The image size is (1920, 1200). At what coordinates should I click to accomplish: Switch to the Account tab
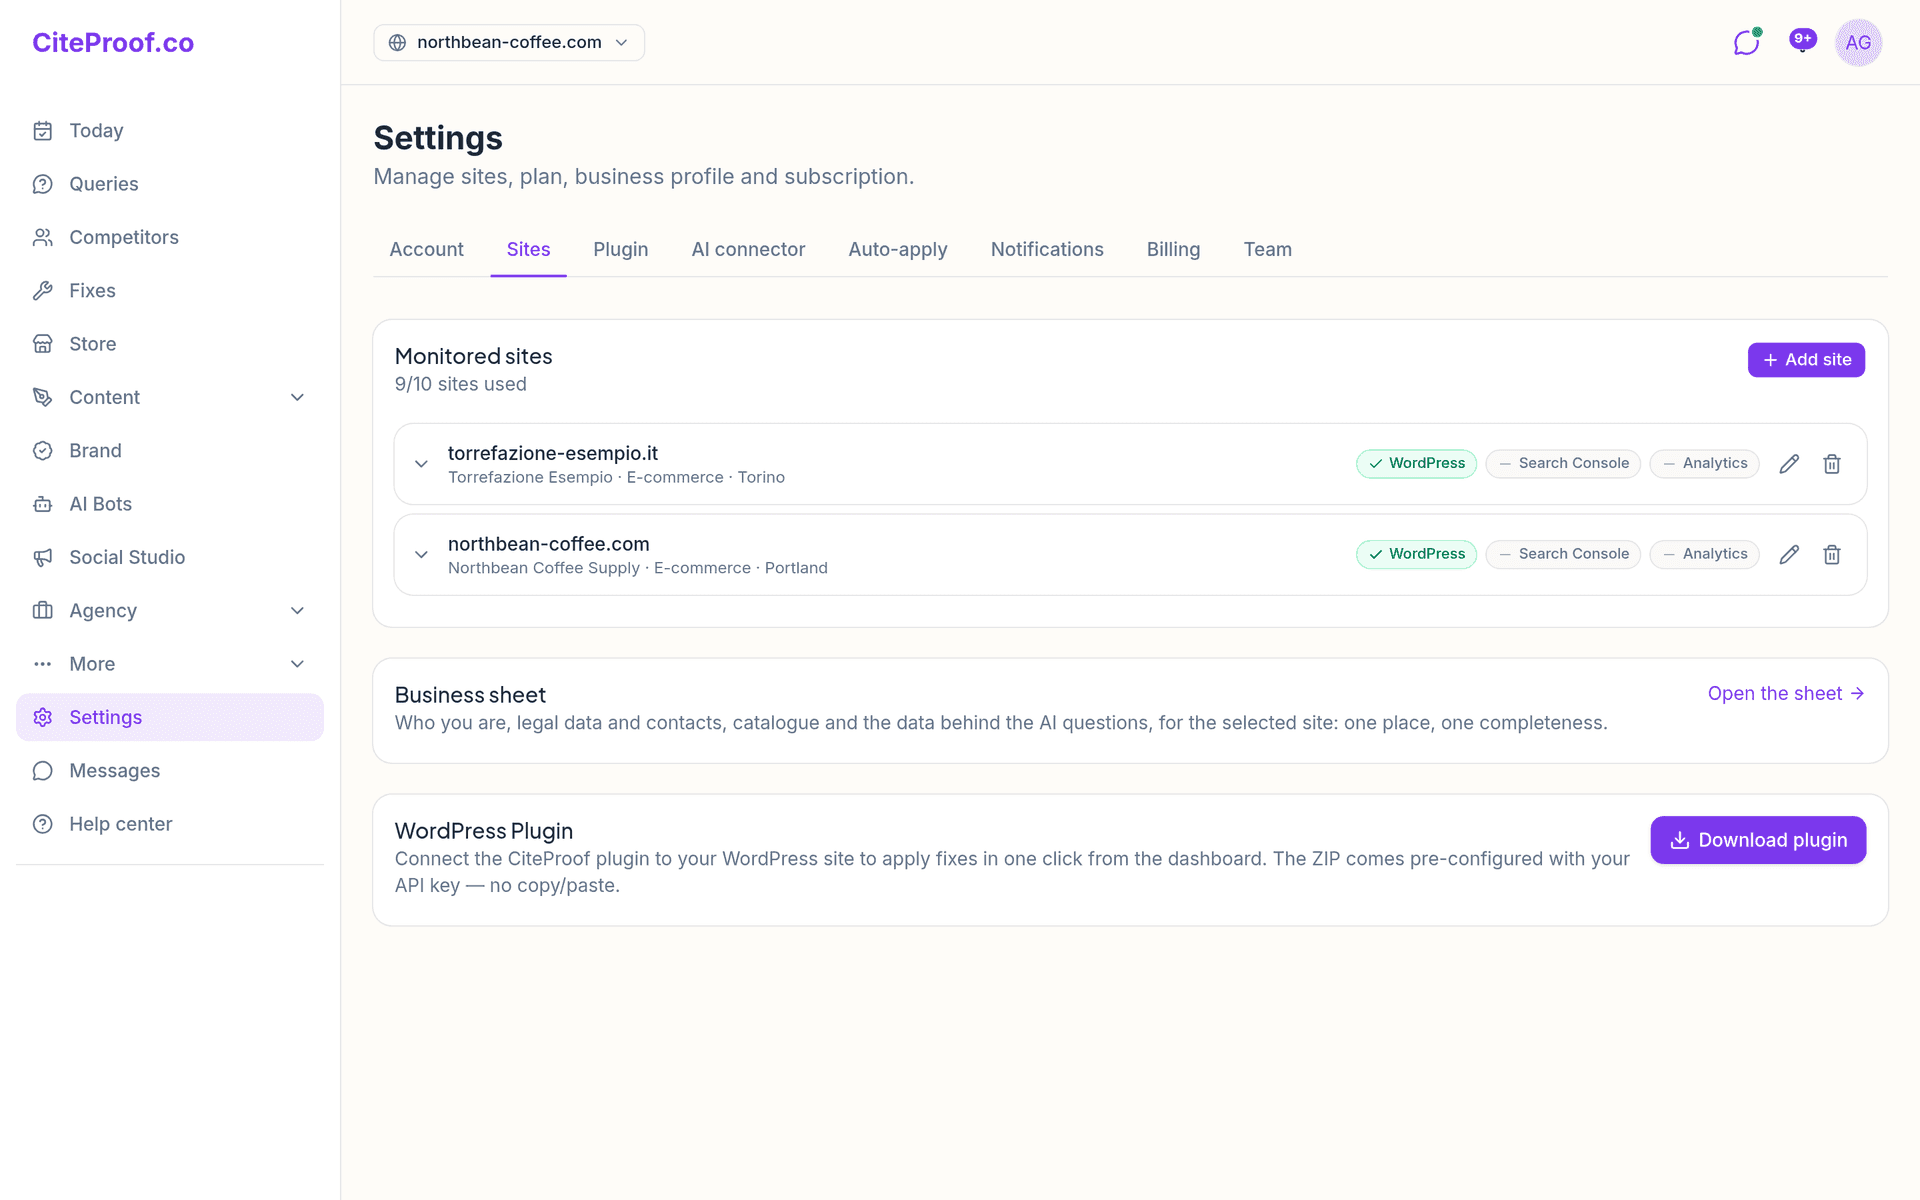coord(426,250)
